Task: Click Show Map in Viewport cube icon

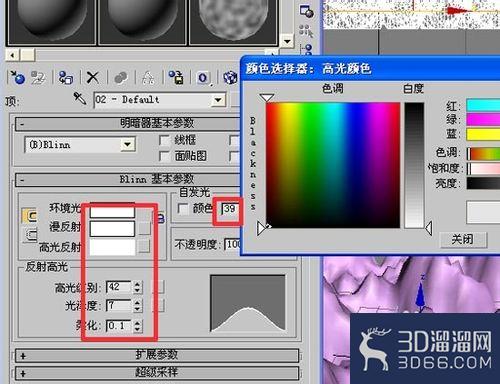Action: (230, 77)
